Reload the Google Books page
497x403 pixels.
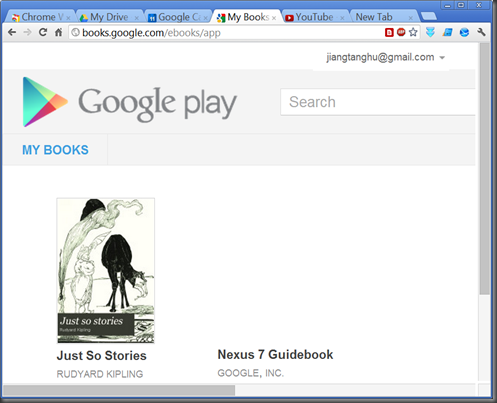point(43,32)
